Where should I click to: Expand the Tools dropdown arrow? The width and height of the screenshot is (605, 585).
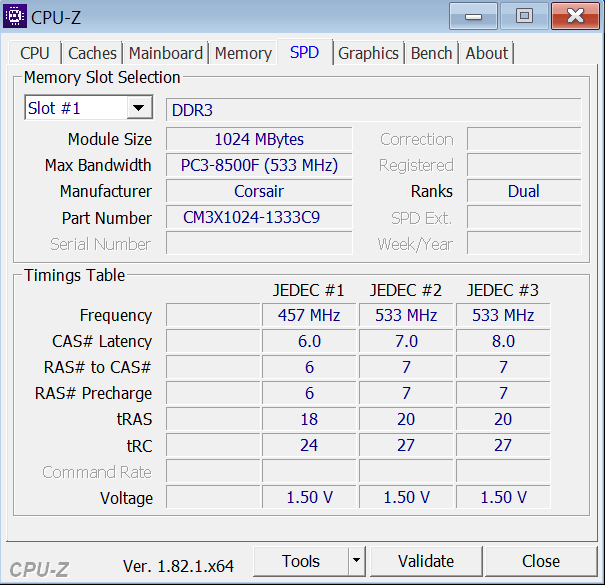coord(357,561)
